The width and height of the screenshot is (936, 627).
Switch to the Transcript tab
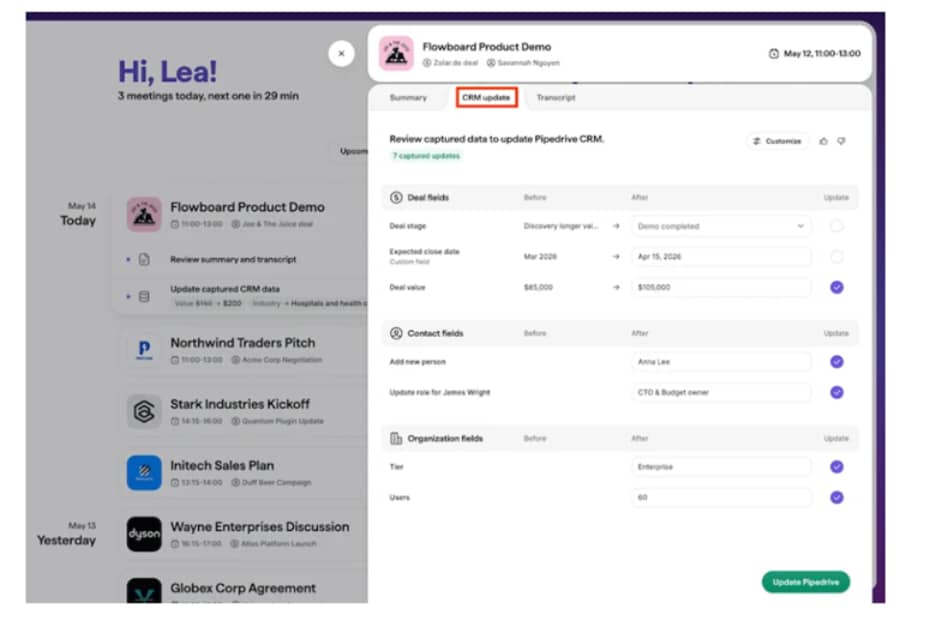click(x=556, y=97)
